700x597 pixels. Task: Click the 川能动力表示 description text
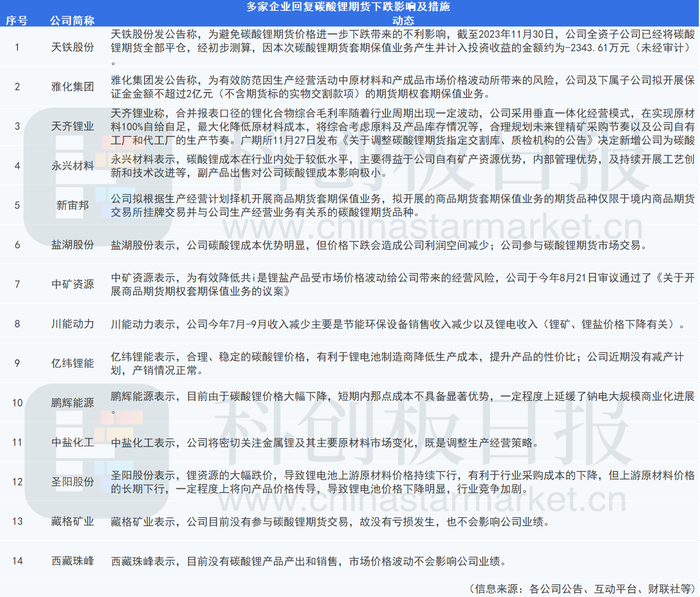click(x=398, y=324)
